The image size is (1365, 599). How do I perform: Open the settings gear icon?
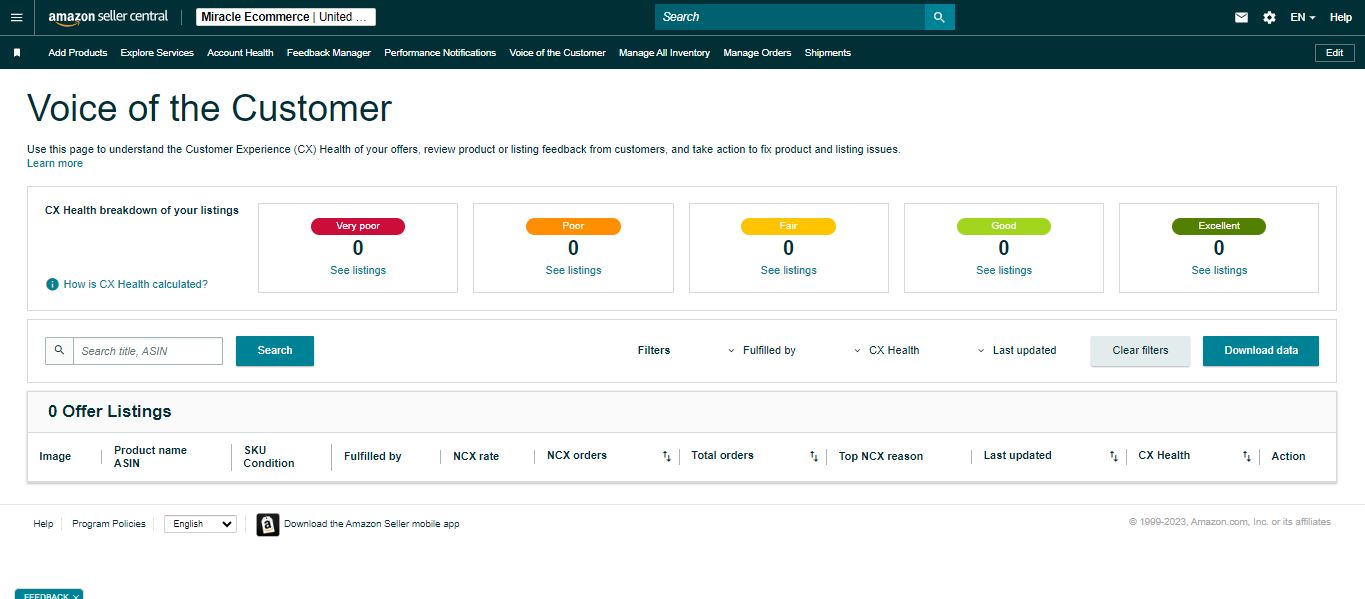tap(1269, 17)
